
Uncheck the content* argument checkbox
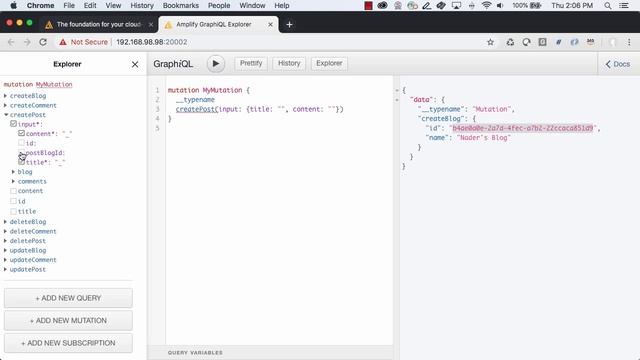[22, 133]
